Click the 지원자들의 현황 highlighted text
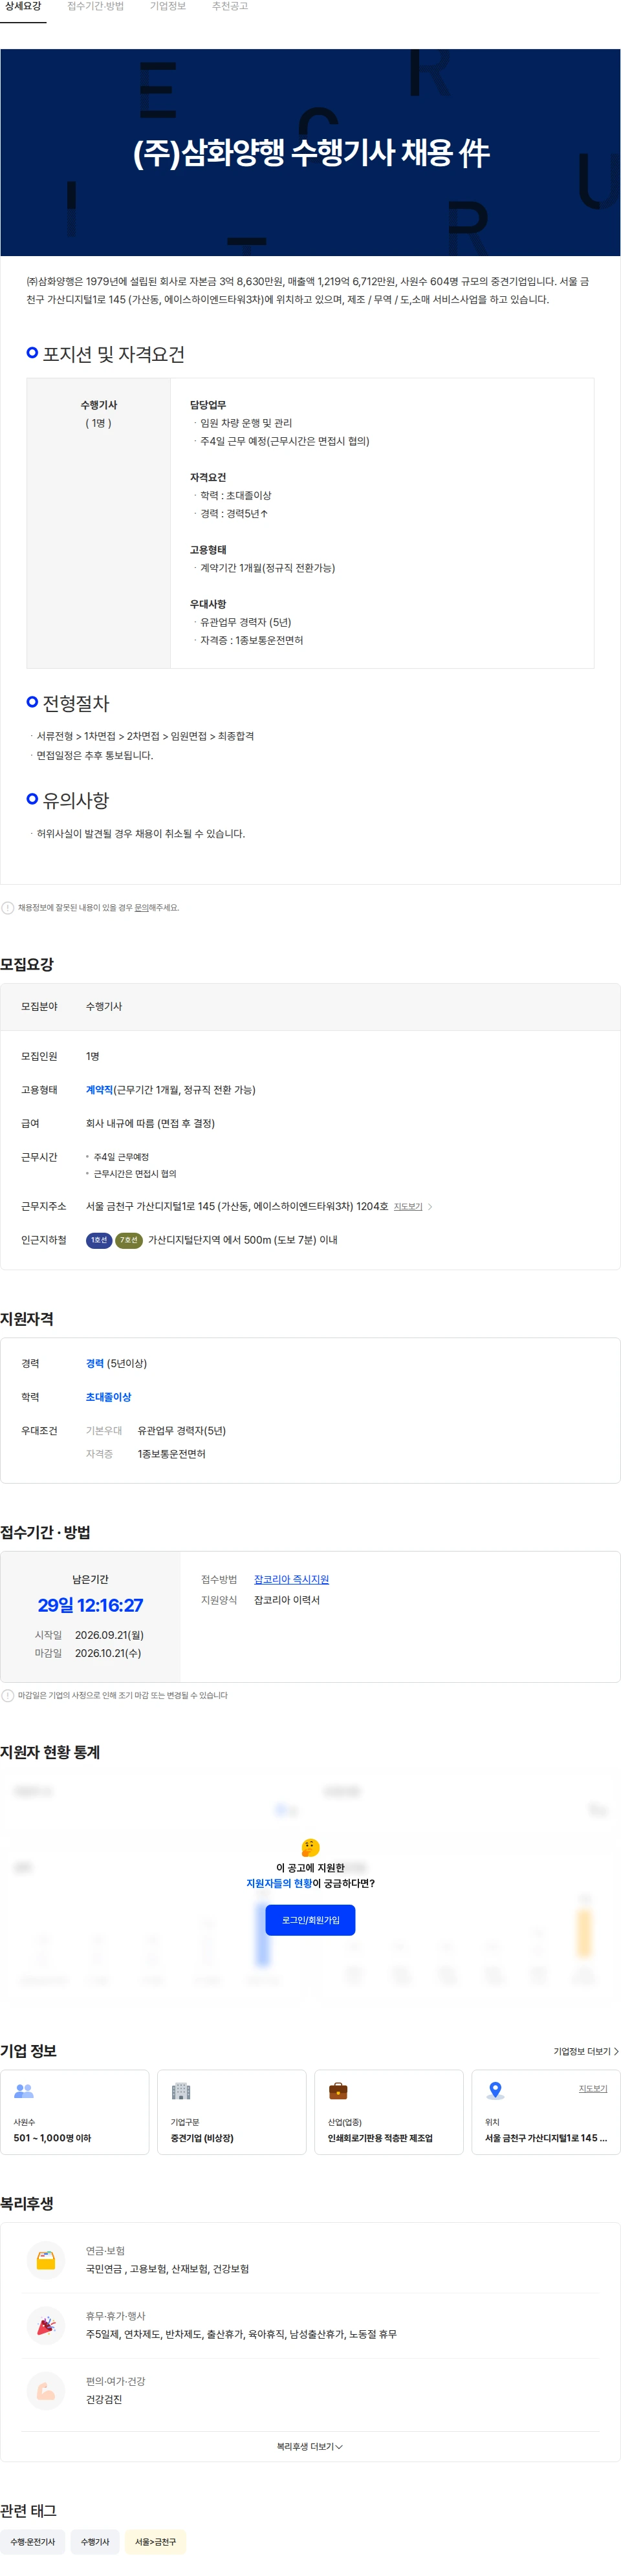Image resolution: width=621 pixels, height=2576 pixels. (279, 1883)
